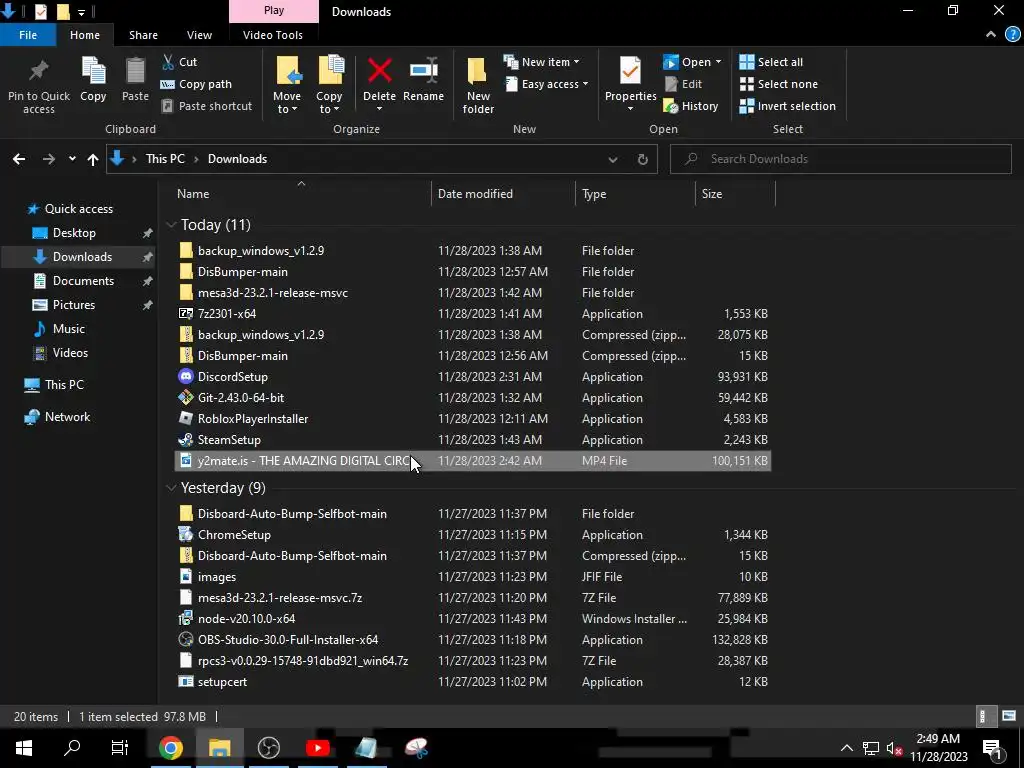The image size is (1024, 768).
Task: Click the volume speaker tray icon
Action: click(894, 748)
